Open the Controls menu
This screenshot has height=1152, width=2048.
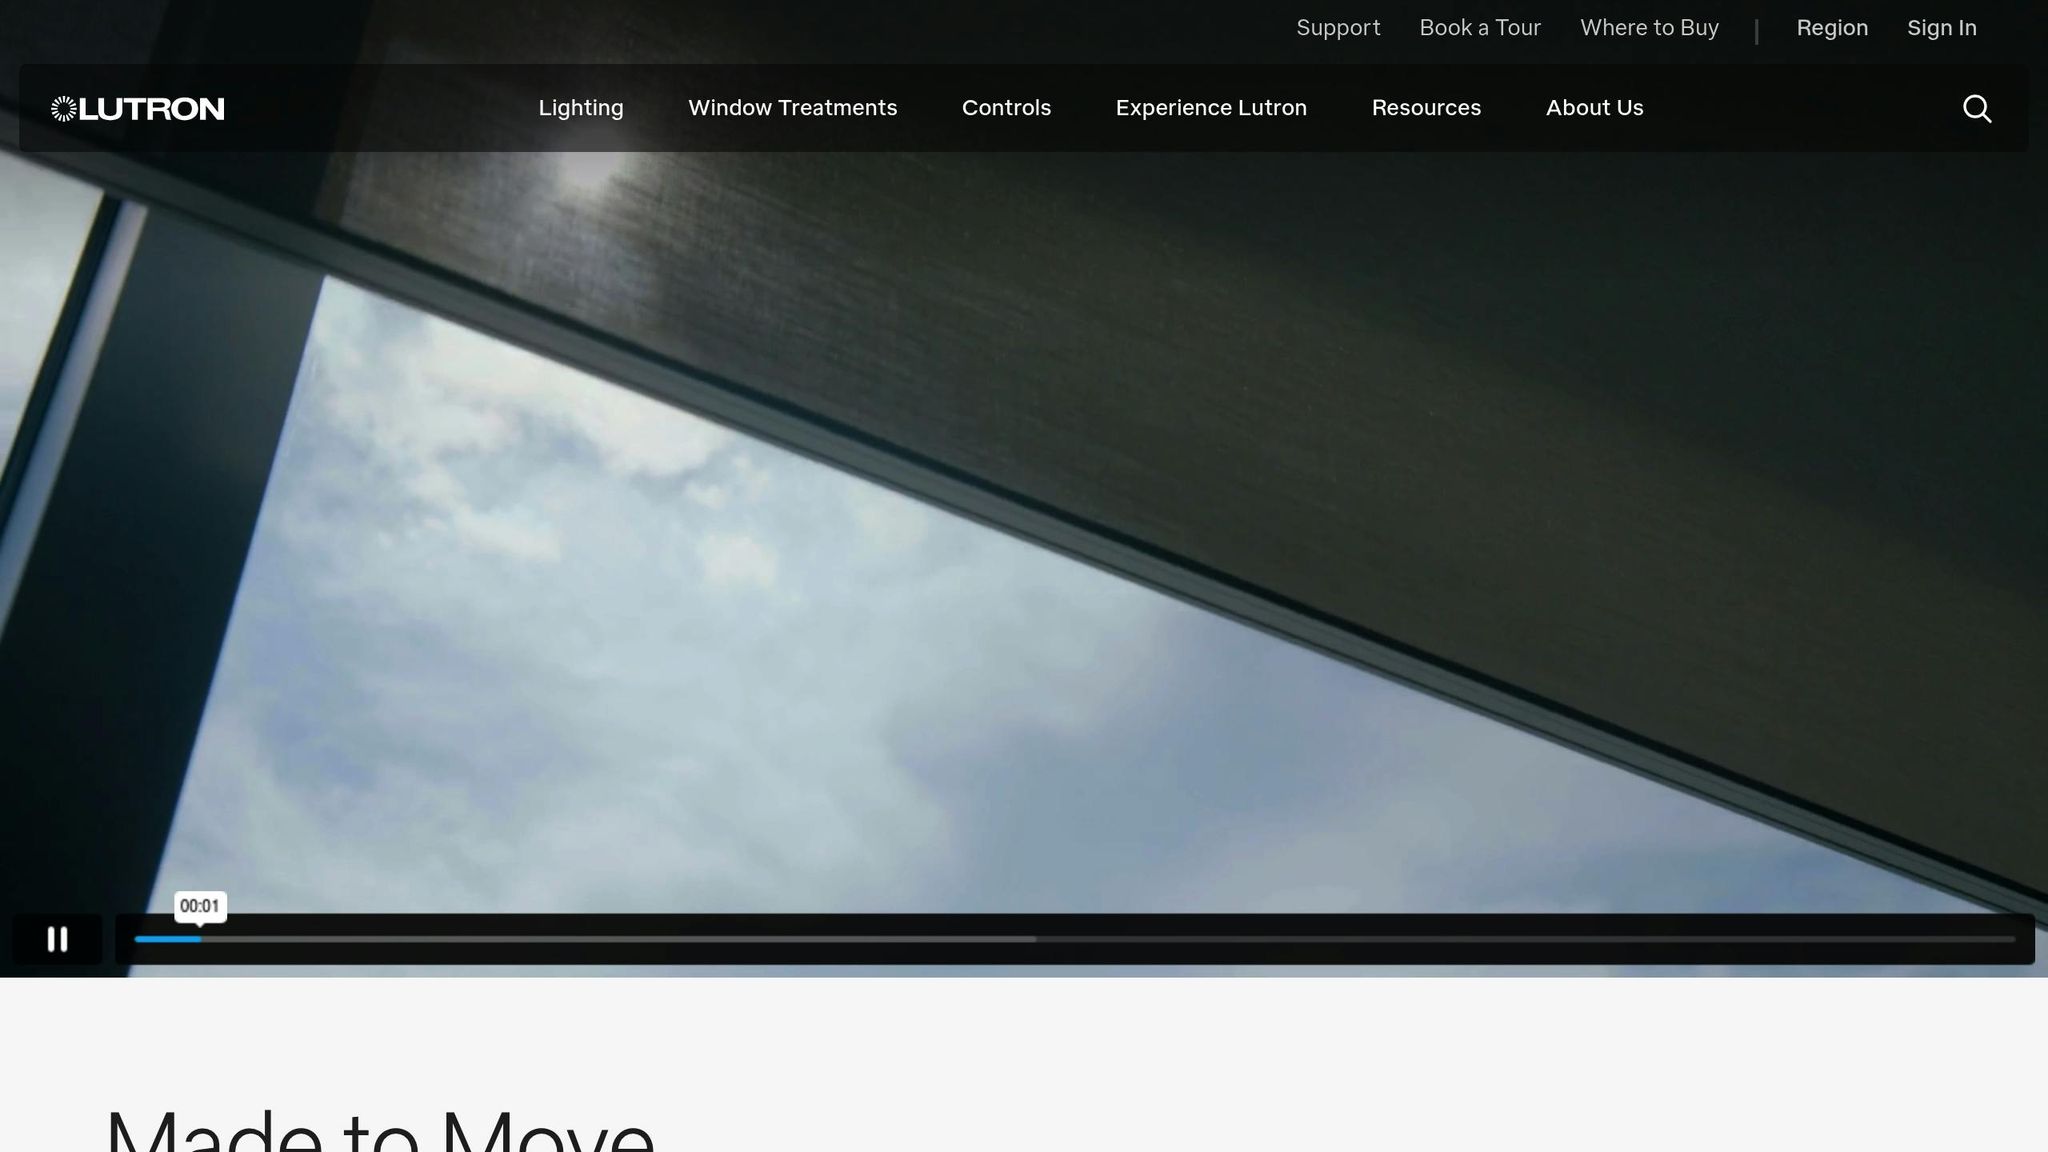(1006, 108)
